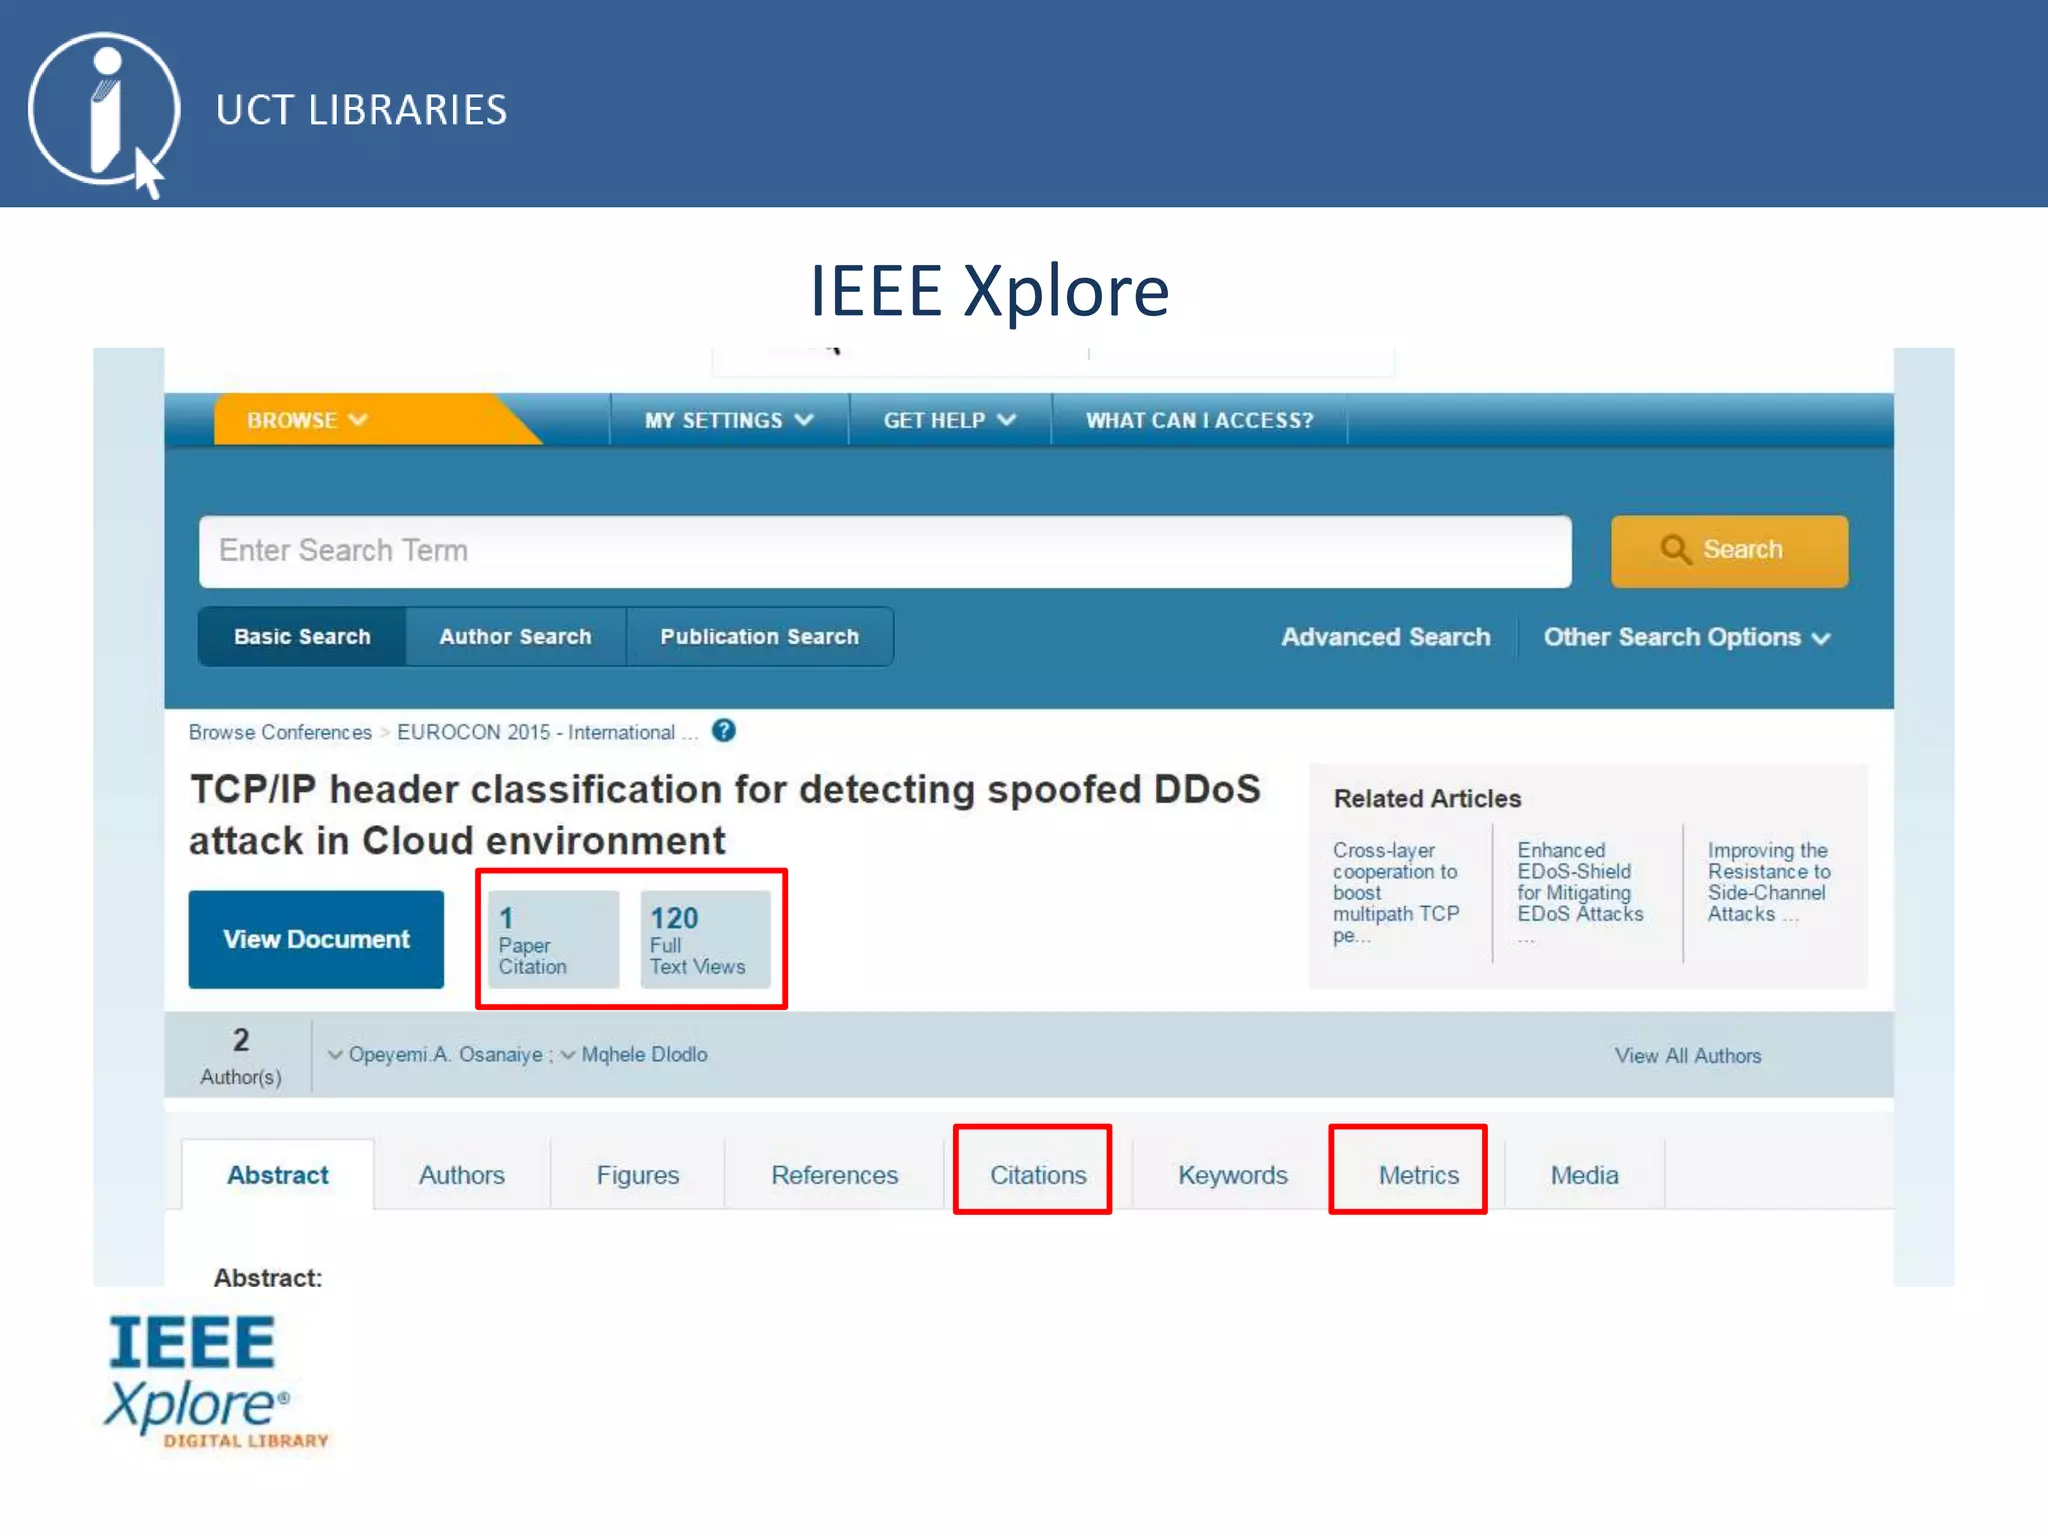Expand Other Search Options dropdown
This screenshot has width=2048, height=1536.
(x=1687, y=637)
